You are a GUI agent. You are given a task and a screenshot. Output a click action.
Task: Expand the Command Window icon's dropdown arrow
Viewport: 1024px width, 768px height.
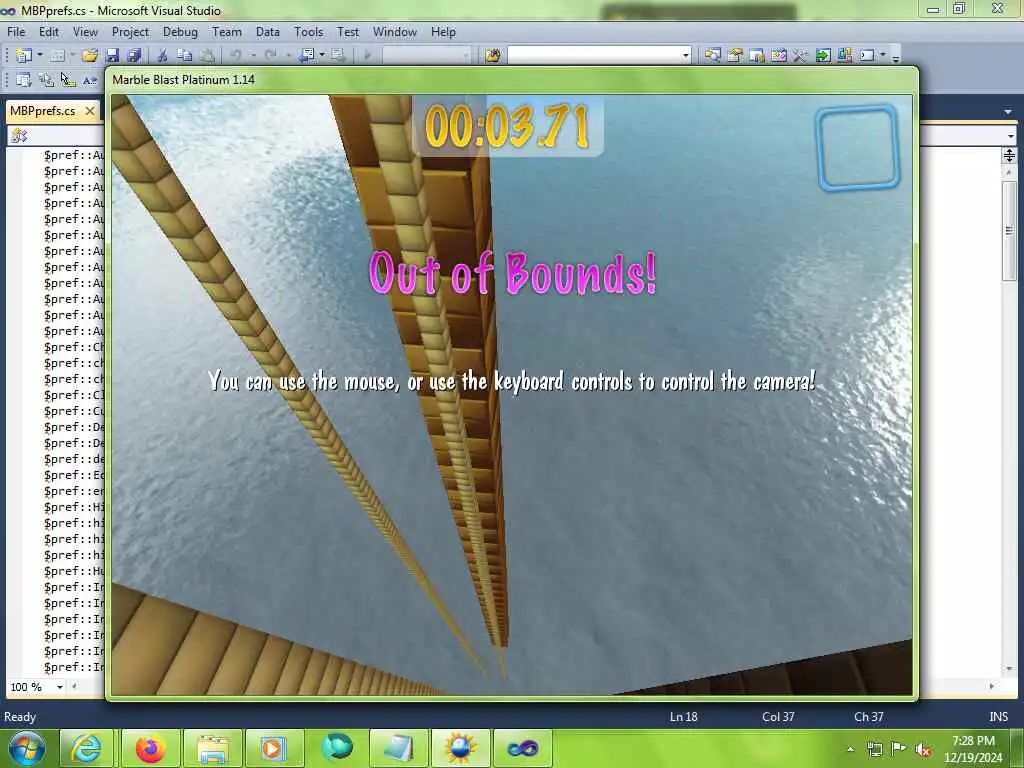click(x=883, y=56)
